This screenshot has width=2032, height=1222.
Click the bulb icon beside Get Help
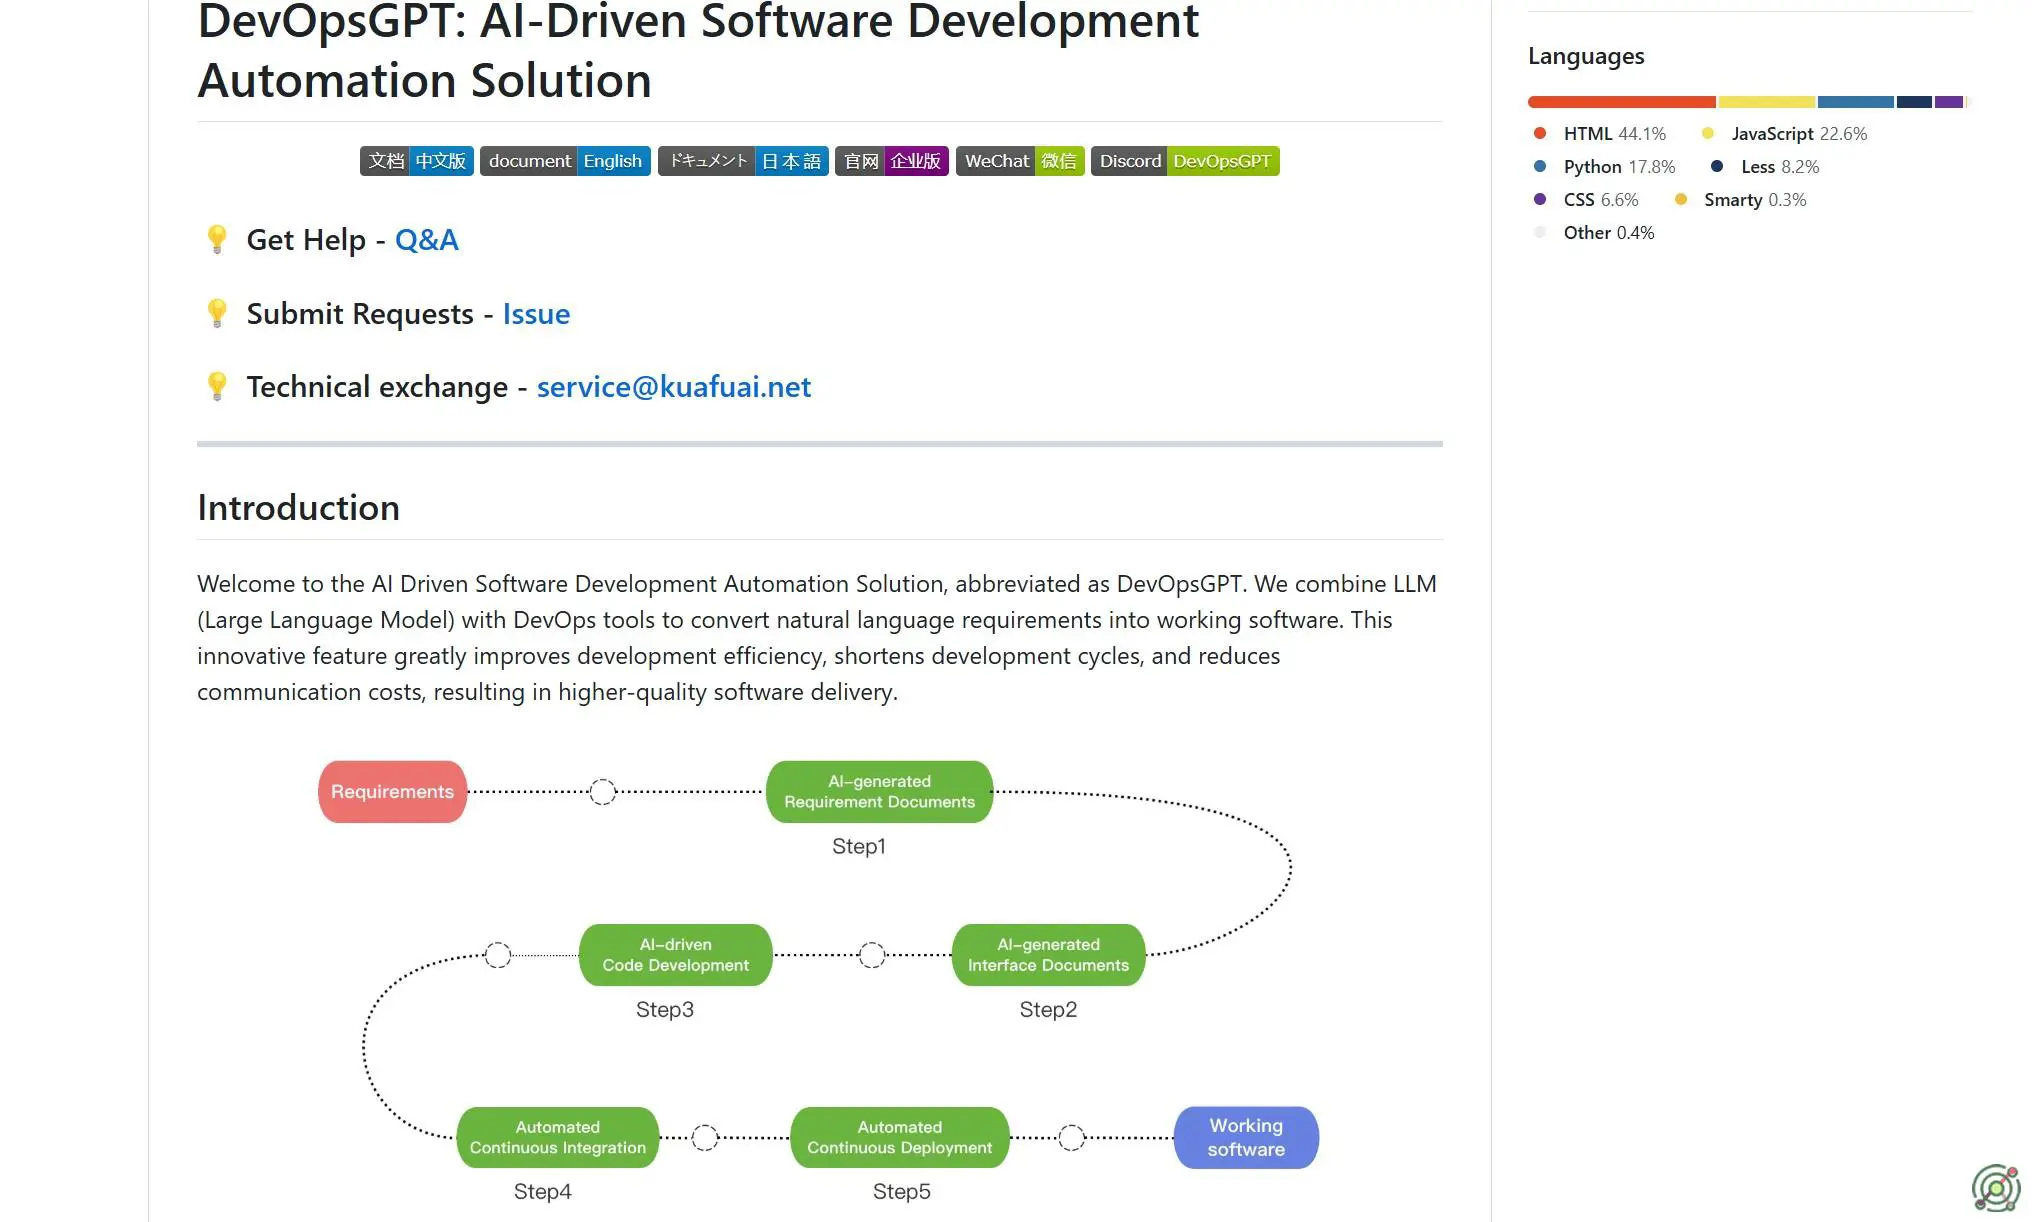click(217, 240)
